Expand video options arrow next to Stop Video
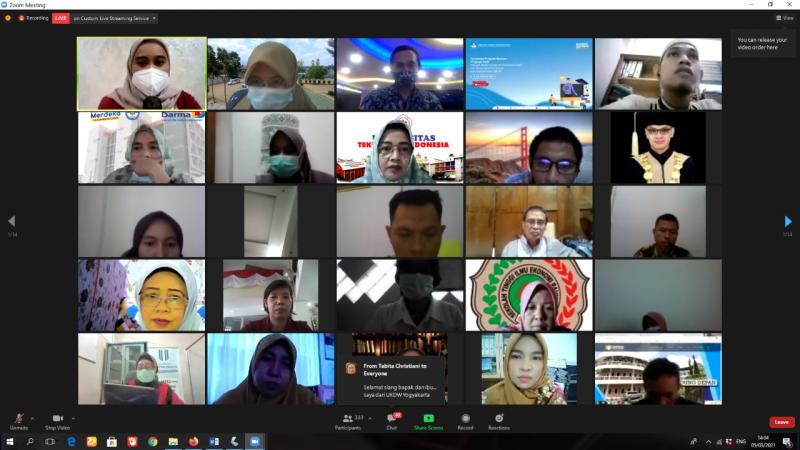Viewport: 800px width, 450px height. click(73, 418)
